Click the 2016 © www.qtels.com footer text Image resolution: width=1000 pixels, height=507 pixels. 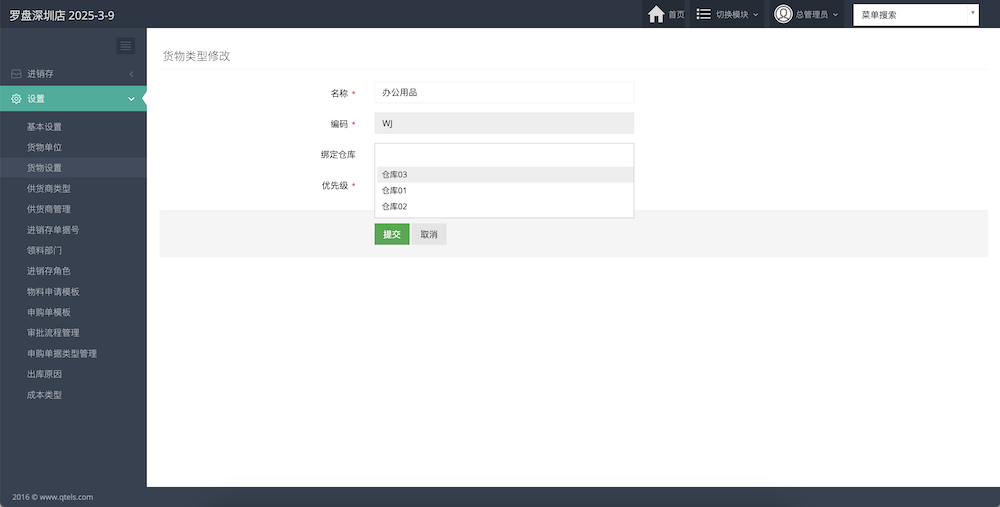coord(53,497)
